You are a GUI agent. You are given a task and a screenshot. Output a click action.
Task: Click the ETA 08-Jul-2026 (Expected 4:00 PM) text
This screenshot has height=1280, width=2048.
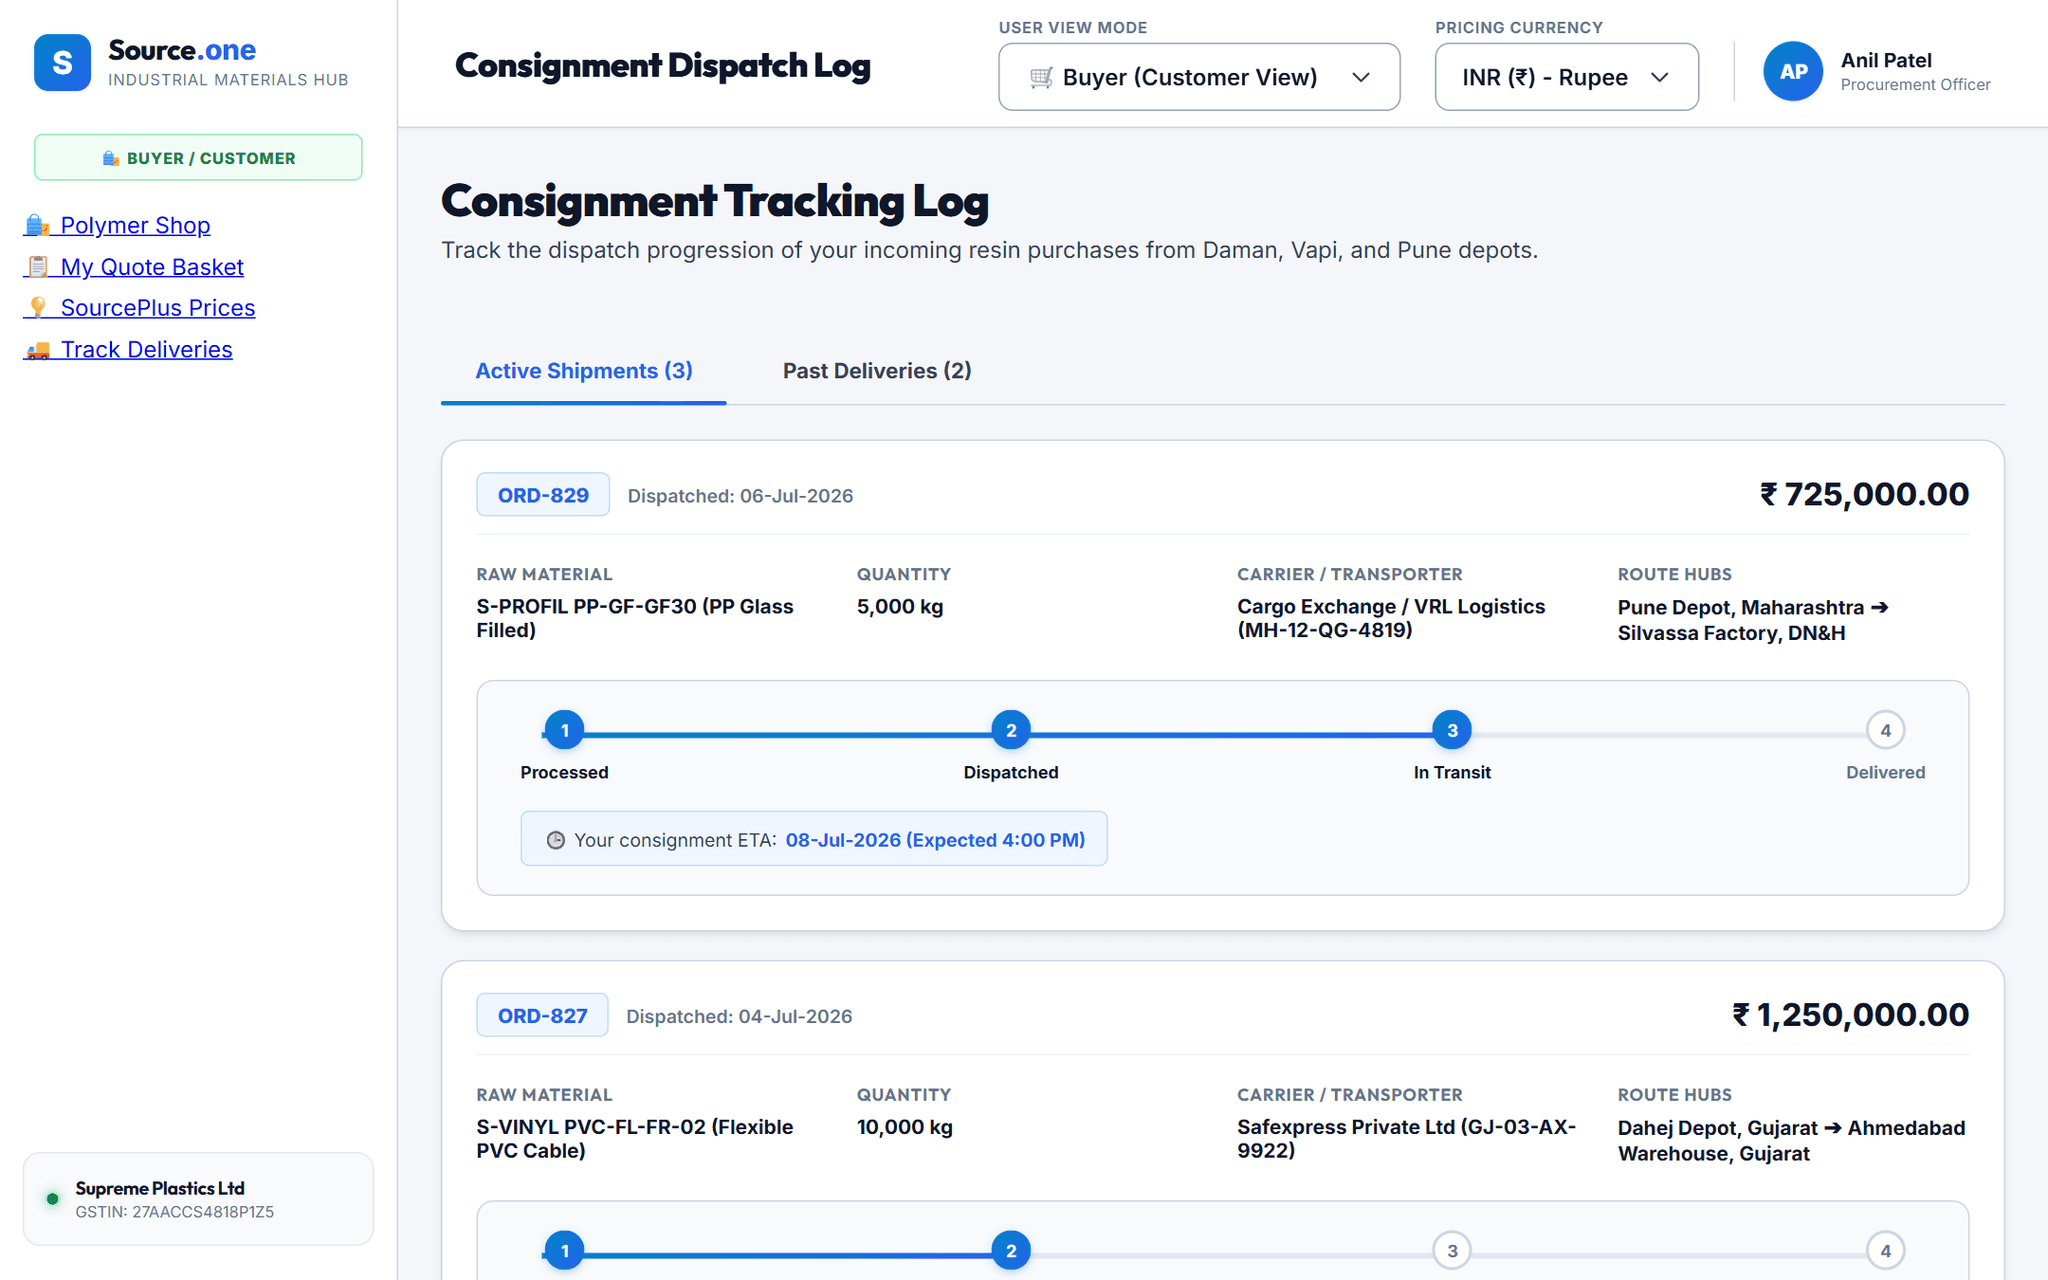click(x=935, y=840)
